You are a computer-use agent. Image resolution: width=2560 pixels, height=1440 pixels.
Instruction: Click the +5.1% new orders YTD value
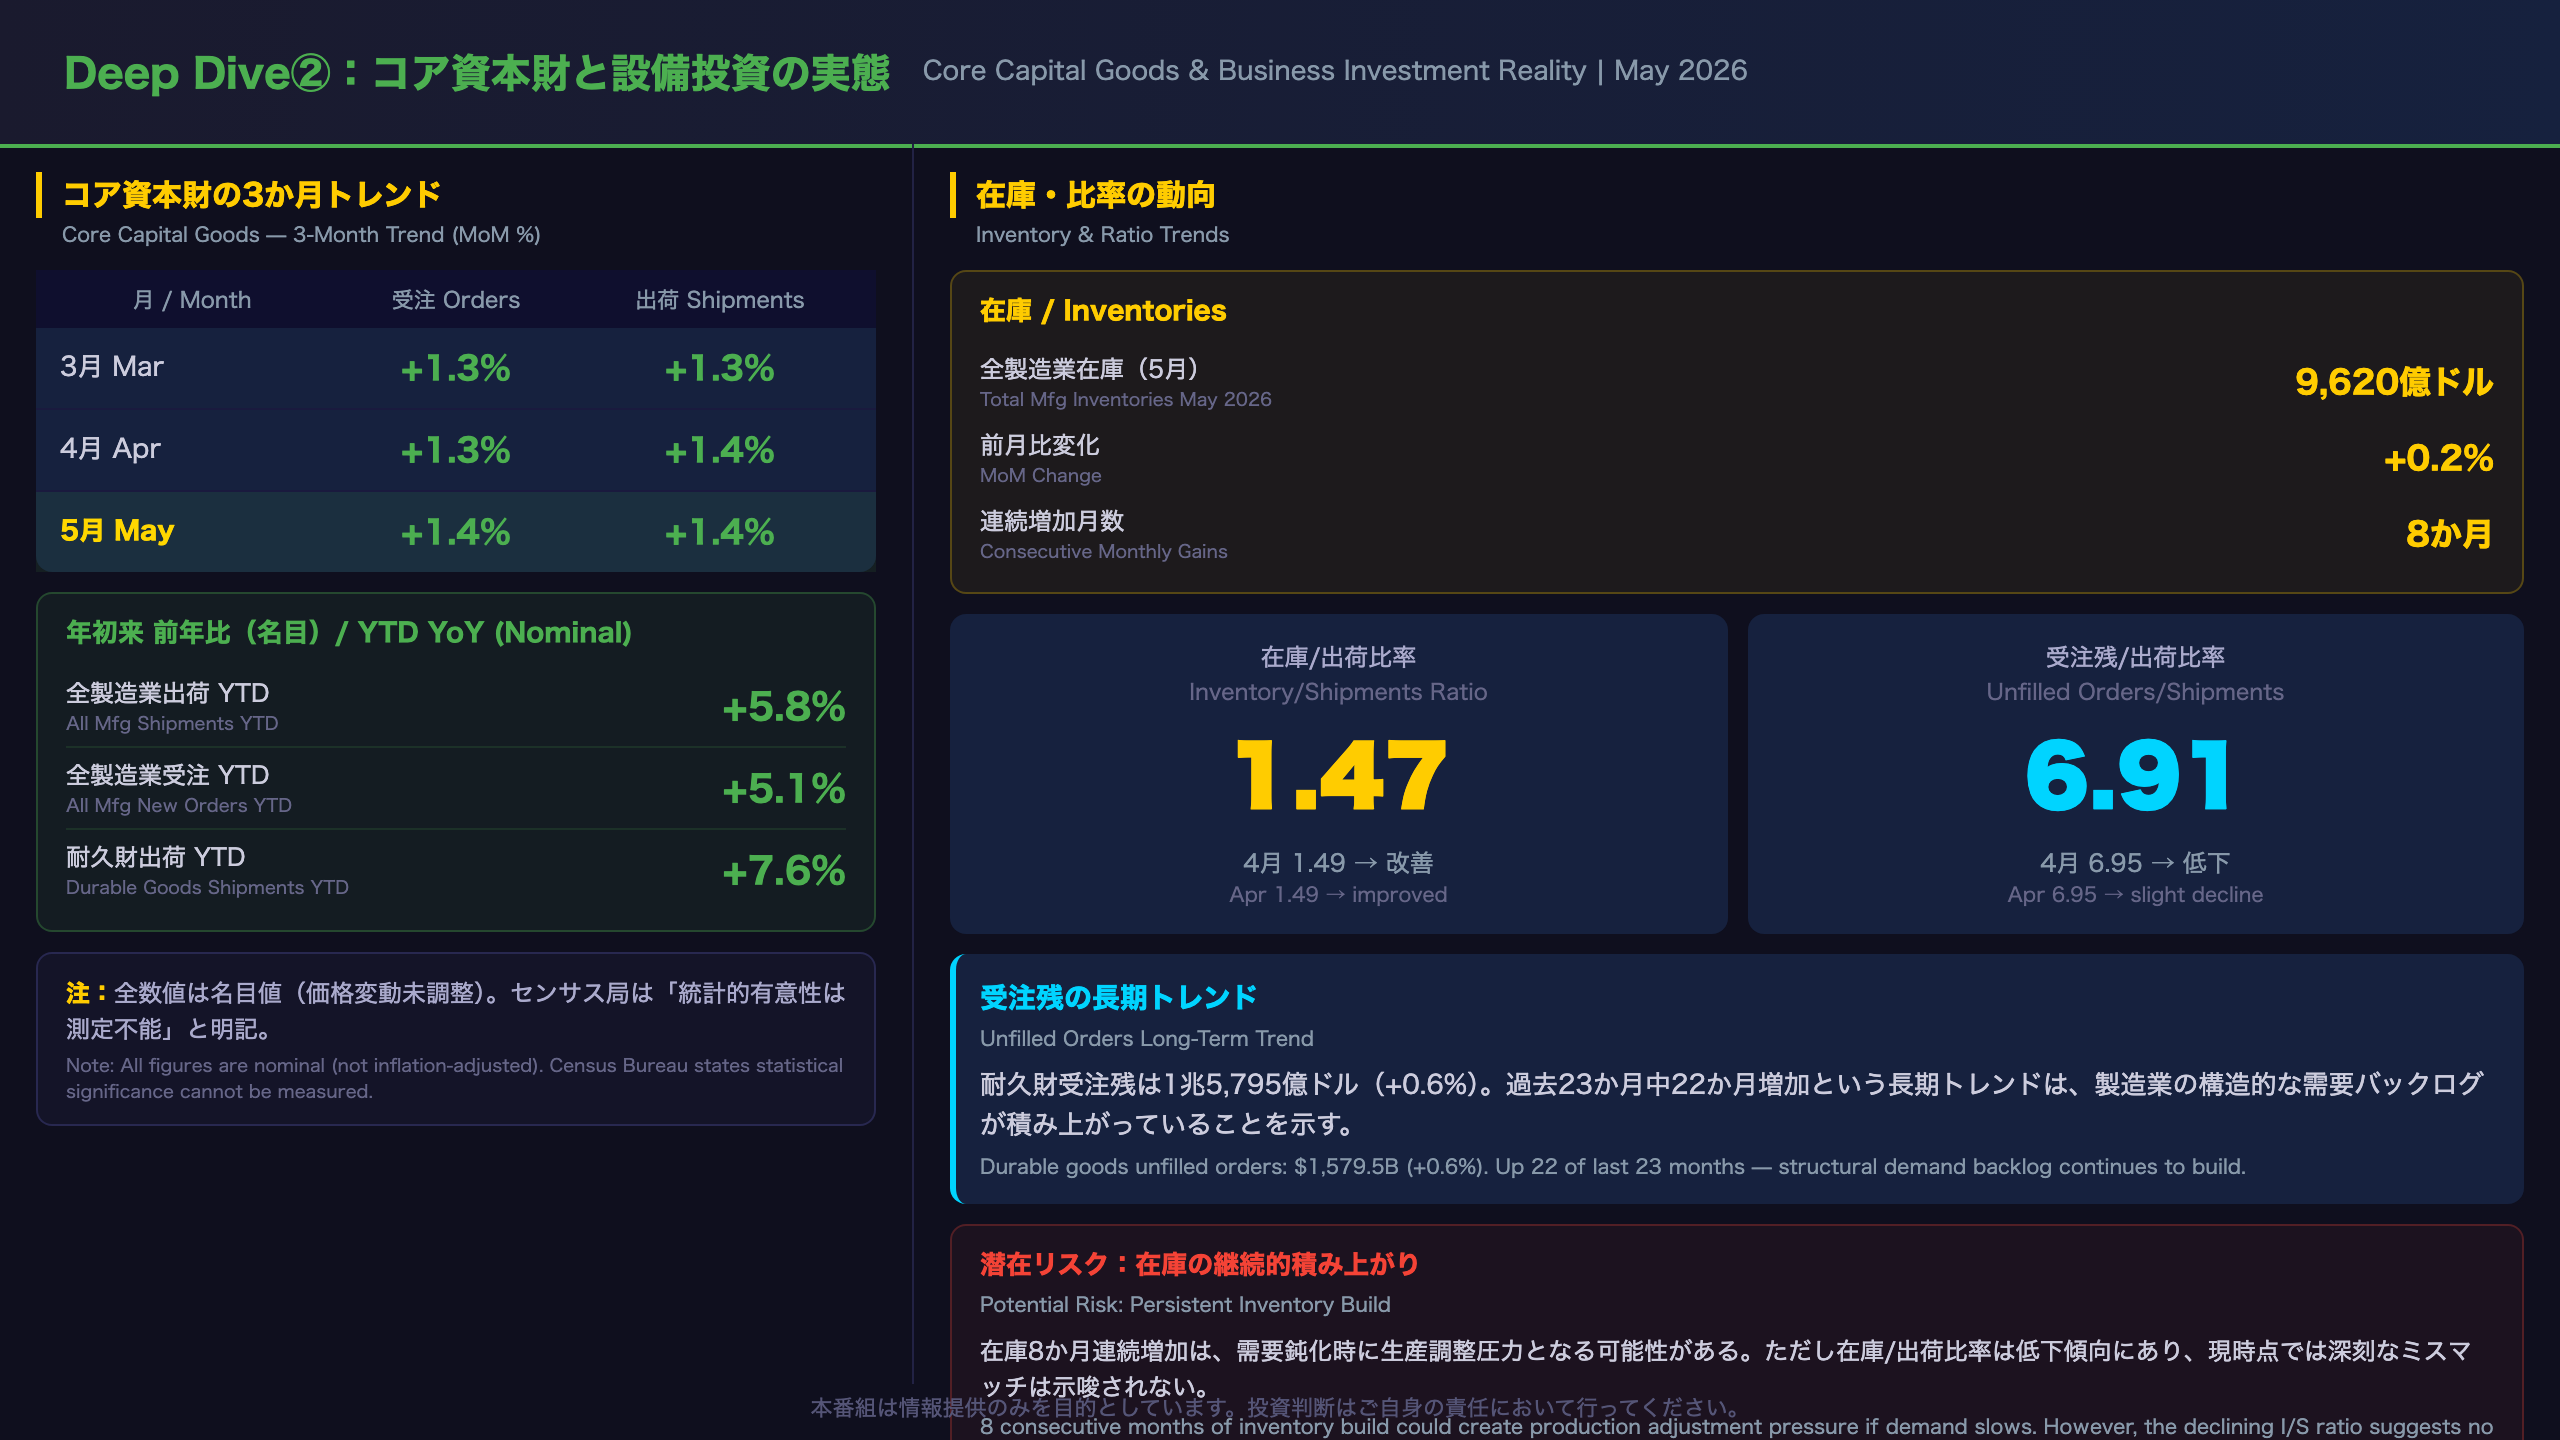point(784,788)
